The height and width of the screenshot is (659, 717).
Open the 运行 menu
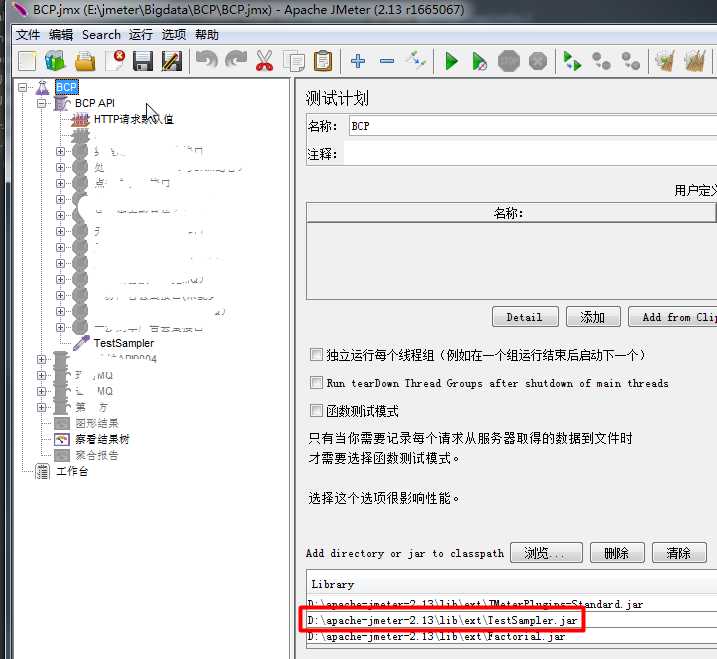140,35
